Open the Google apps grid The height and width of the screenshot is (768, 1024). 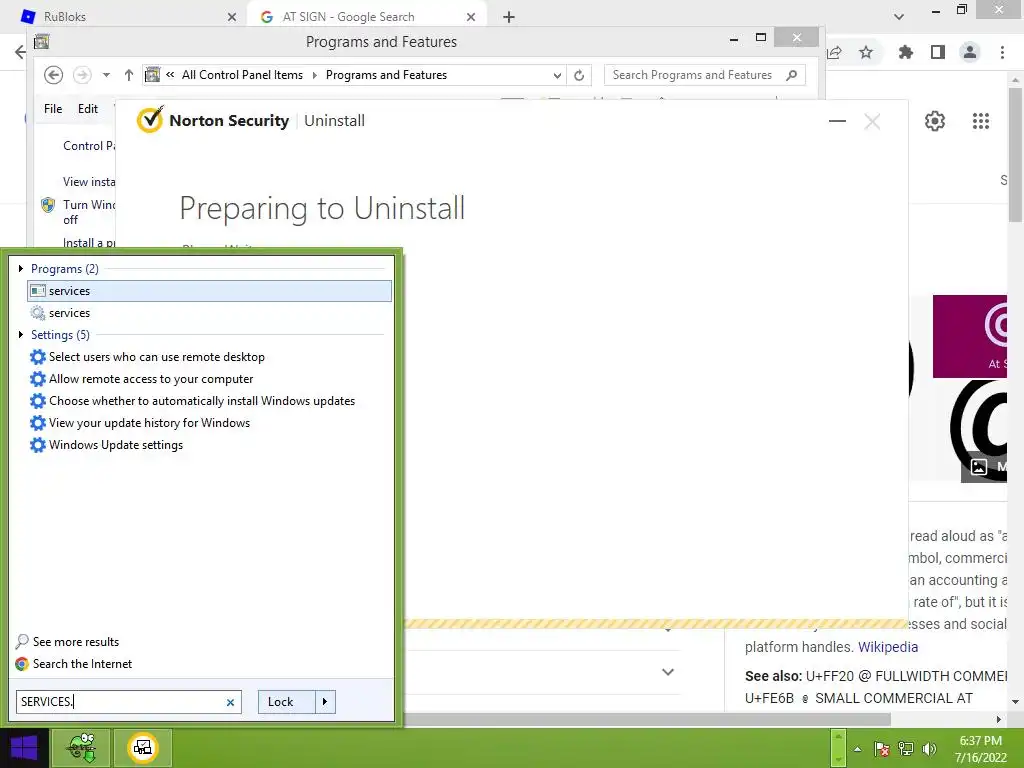981,121
